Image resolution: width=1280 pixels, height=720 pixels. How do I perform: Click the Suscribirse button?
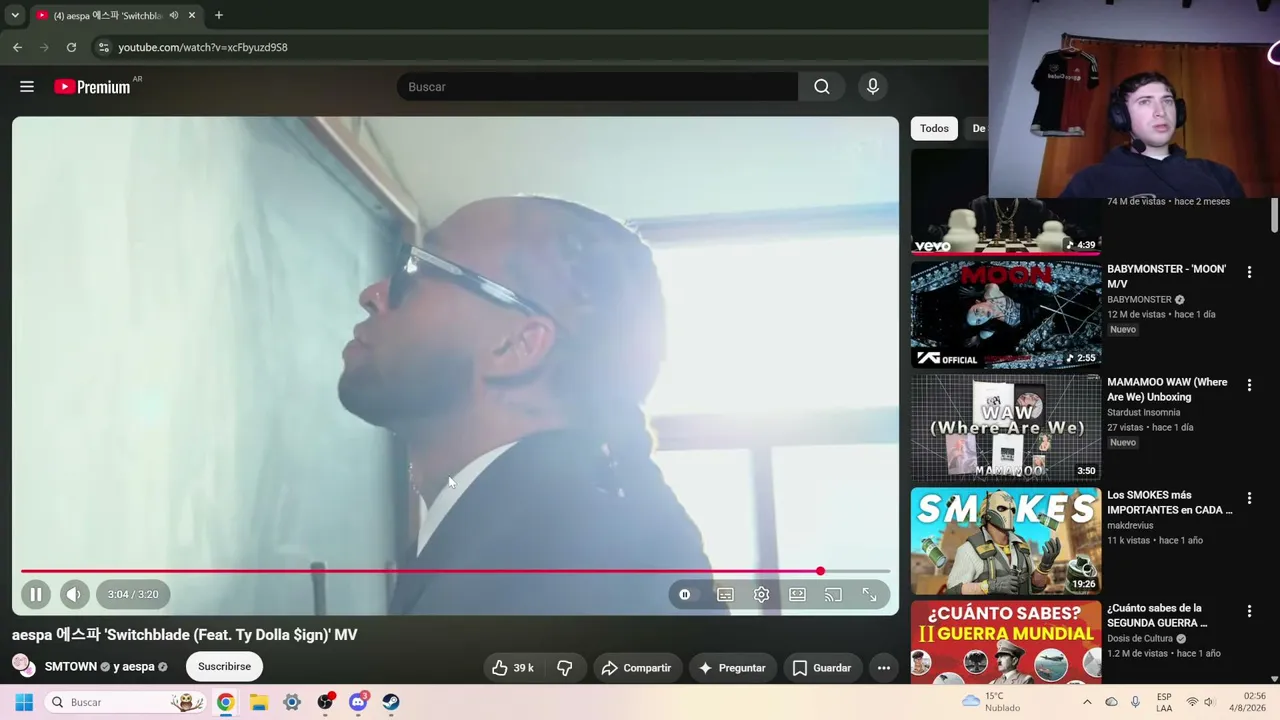tap(224, 666)
